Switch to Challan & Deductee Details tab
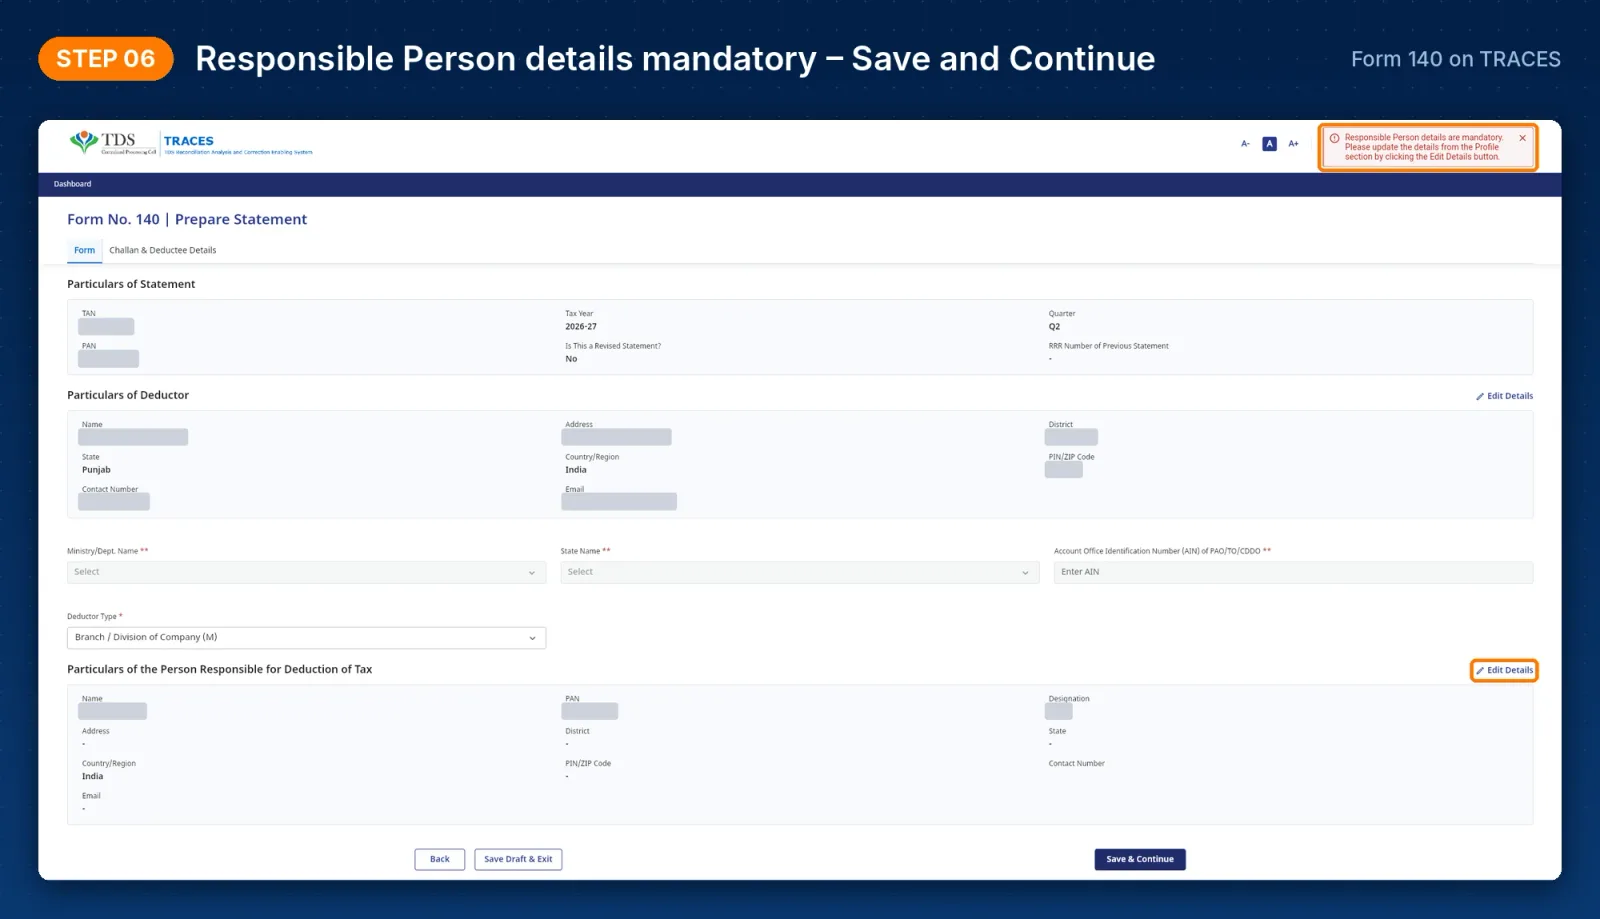 162,250
